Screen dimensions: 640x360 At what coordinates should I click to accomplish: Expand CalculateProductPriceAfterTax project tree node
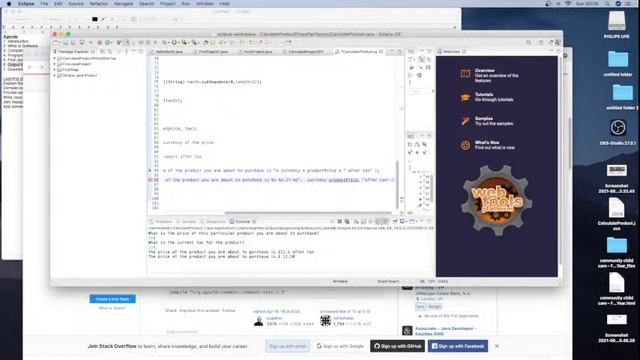[x=54, y=58]
